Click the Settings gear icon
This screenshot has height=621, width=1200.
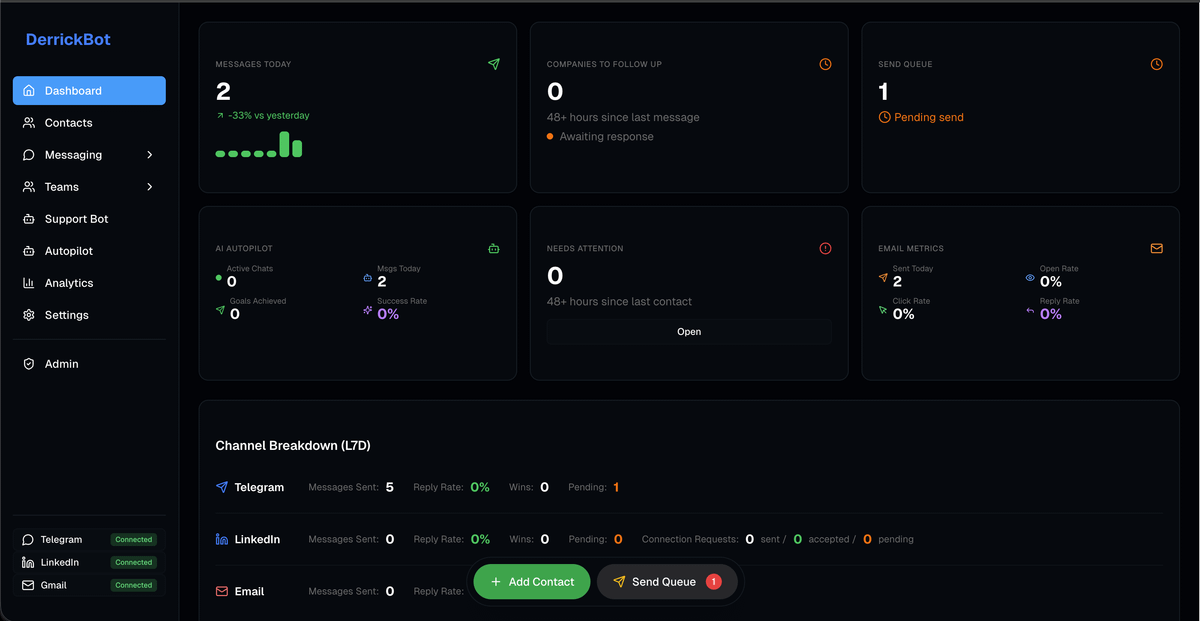pyautogui.click(x=29, y=315)
